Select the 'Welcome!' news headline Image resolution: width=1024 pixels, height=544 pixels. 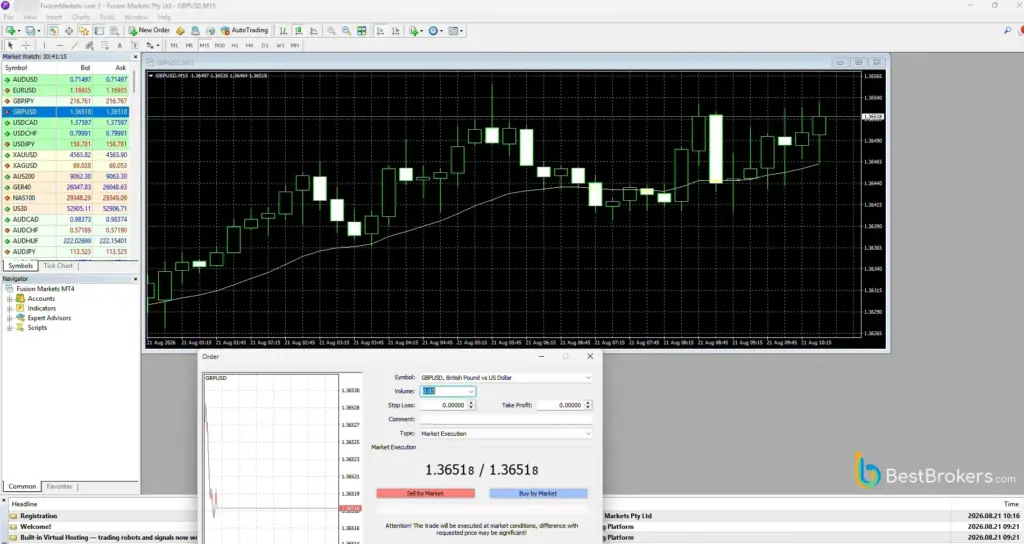[x=35, y=526]
